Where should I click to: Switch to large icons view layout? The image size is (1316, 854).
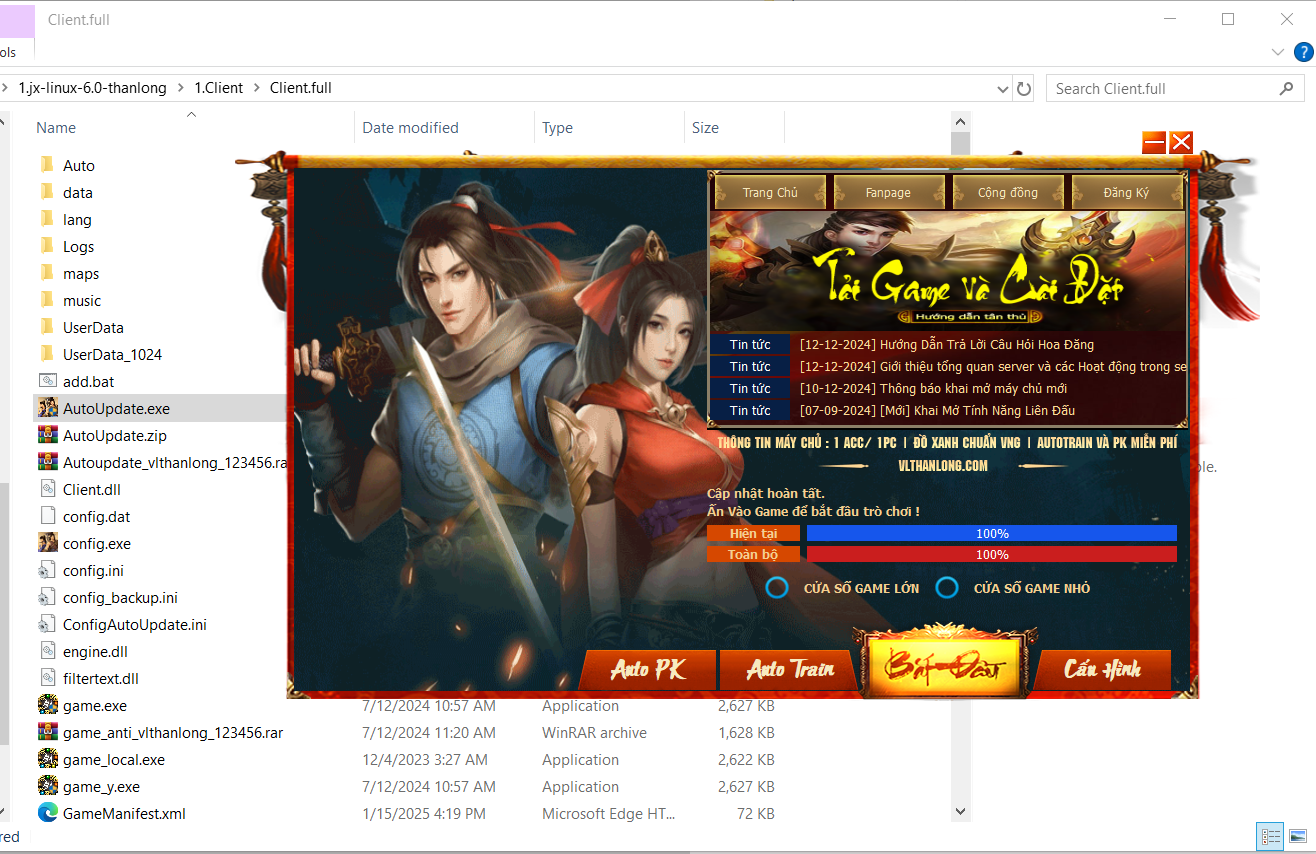click(x=1298, y=836)
